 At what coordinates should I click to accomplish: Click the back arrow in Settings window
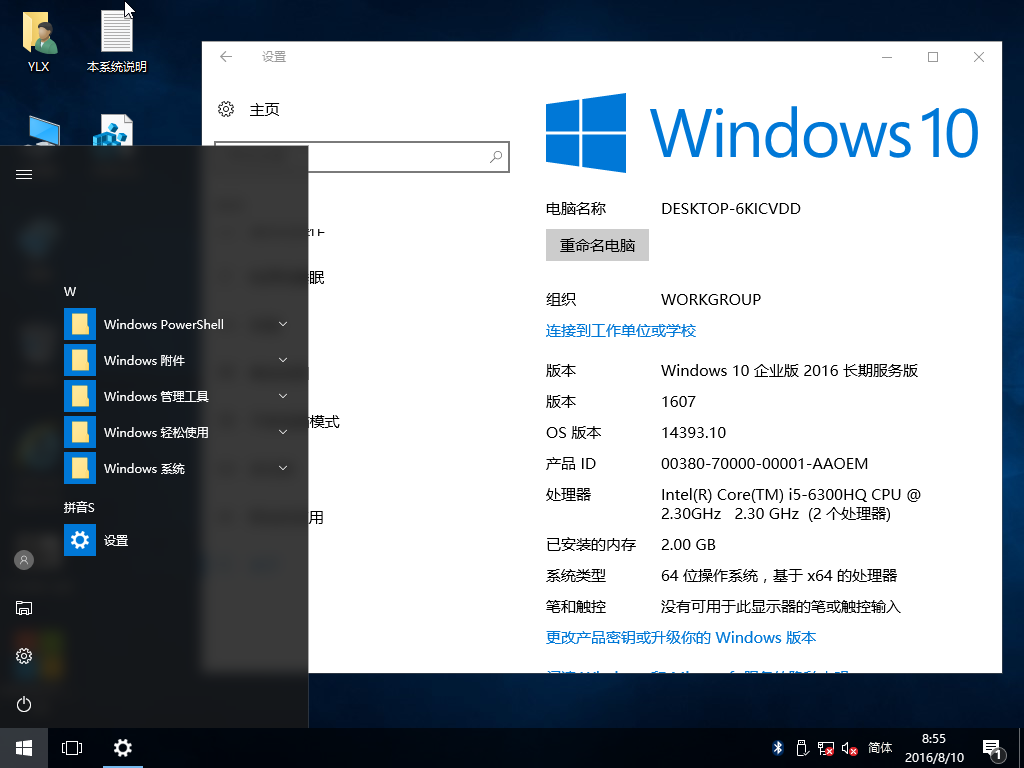[225, 57]
